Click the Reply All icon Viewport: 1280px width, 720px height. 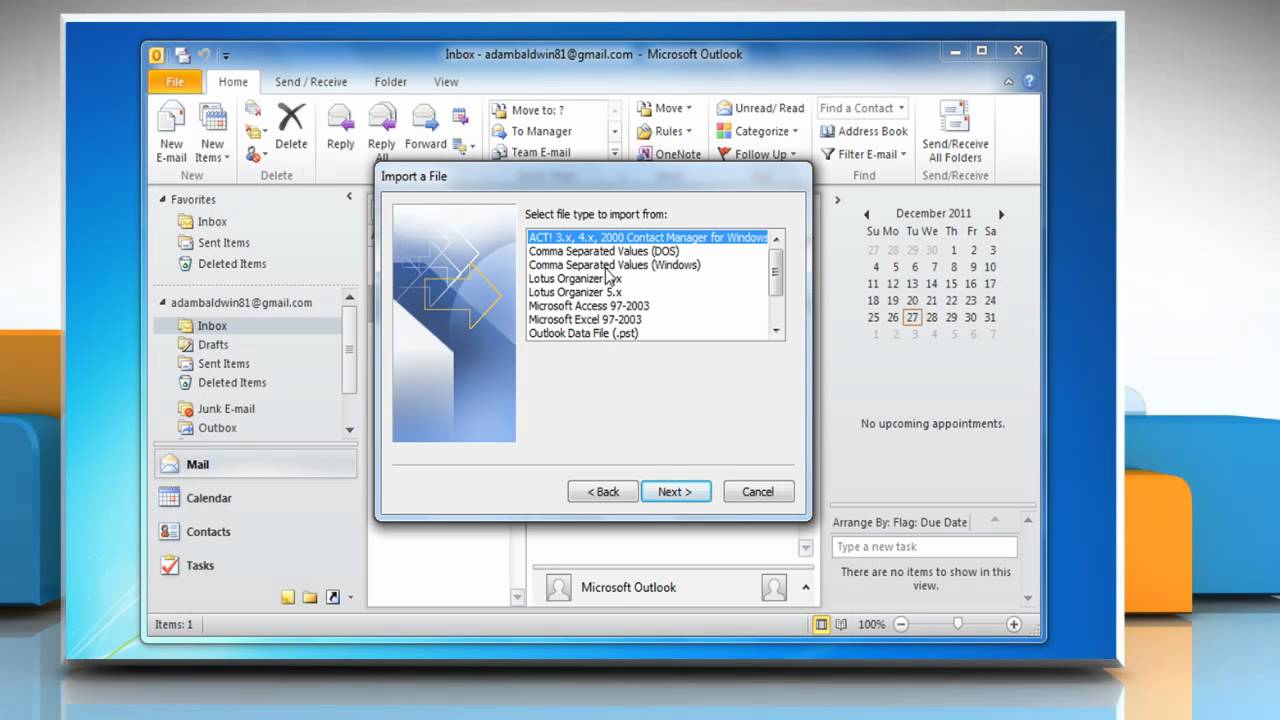point(382,131)
